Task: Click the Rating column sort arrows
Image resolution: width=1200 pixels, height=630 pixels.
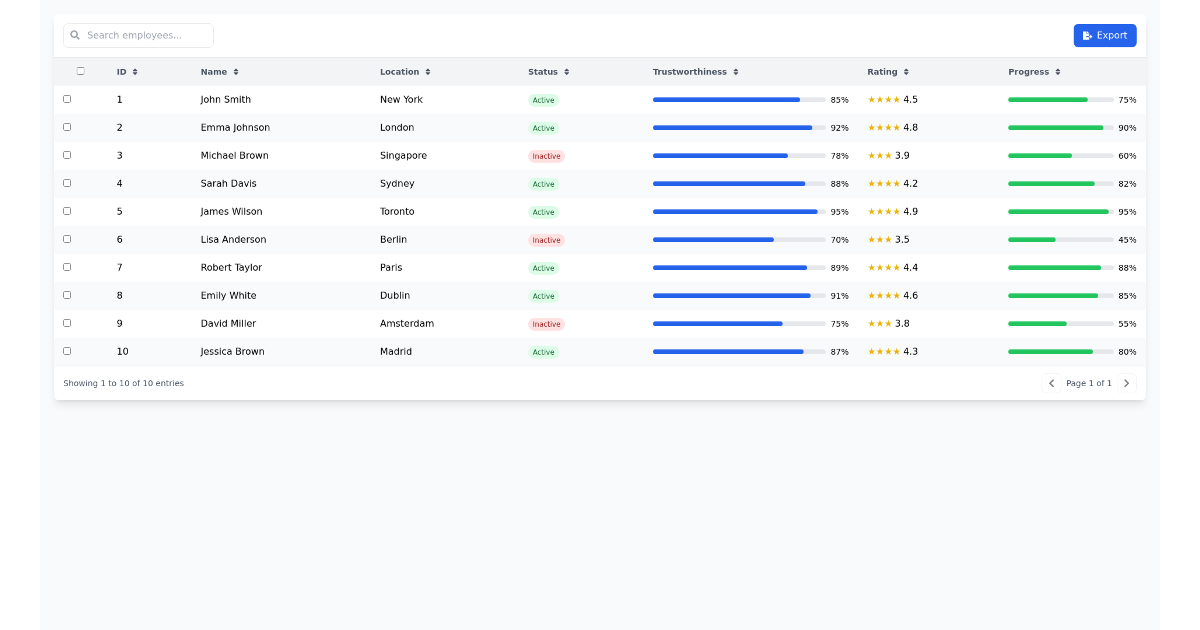Action: click(906, 72)
